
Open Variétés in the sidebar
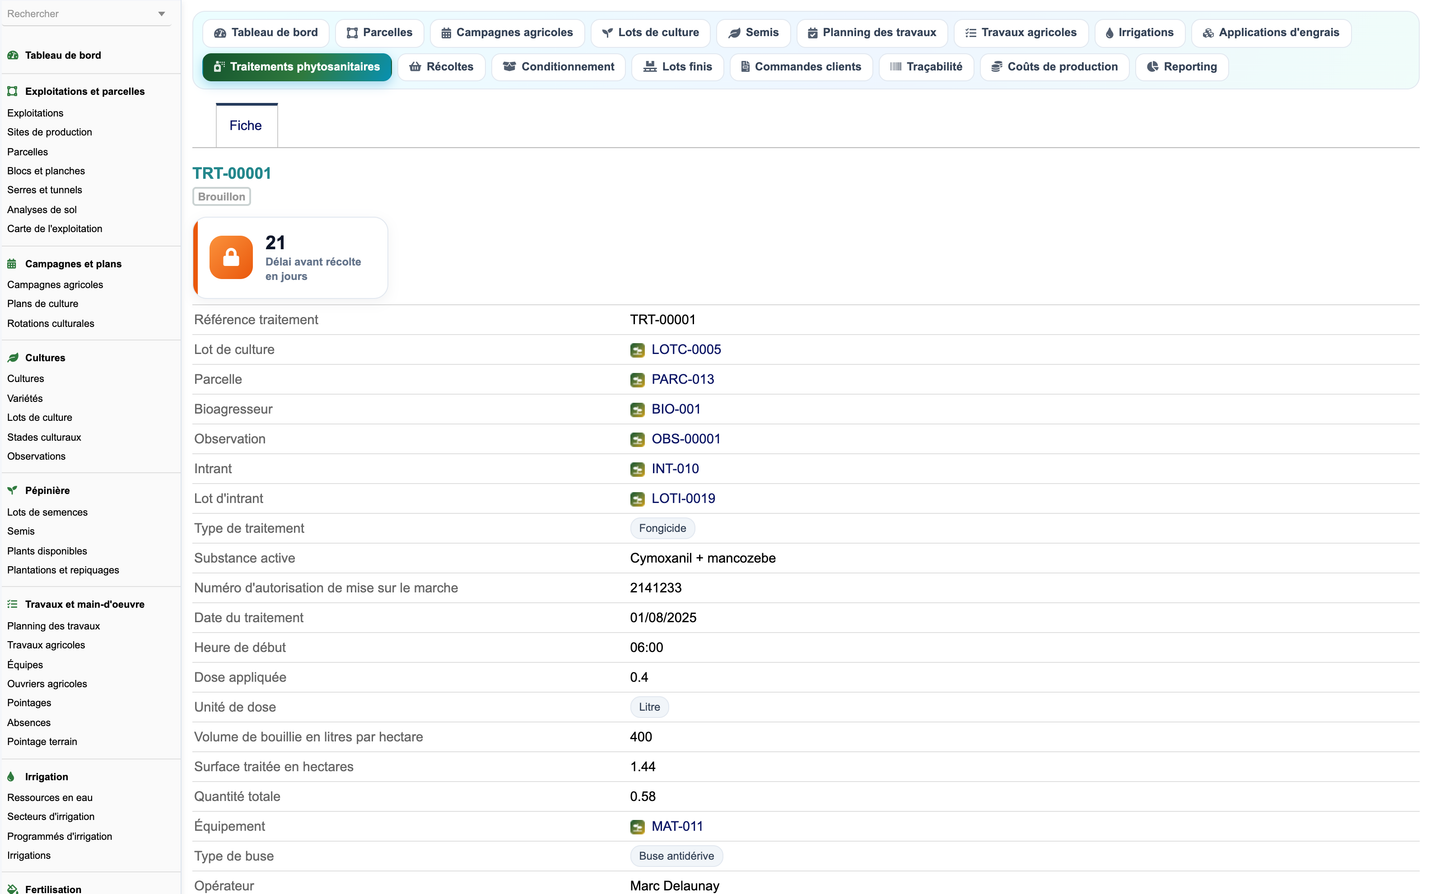coord(25,399)
